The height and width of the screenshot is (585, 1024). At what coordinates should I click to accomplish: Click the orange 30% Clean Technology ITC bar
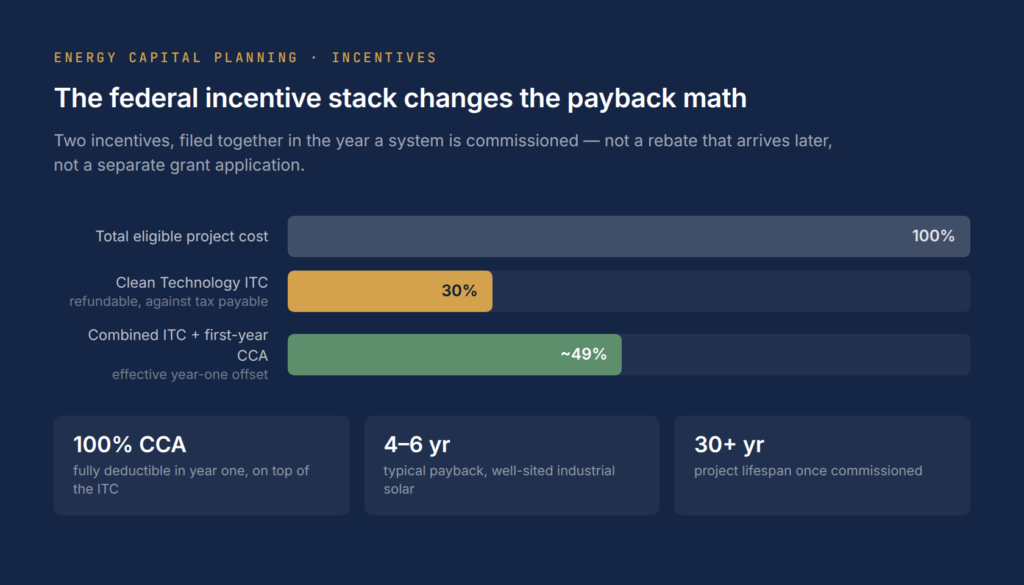click(390, 291)
